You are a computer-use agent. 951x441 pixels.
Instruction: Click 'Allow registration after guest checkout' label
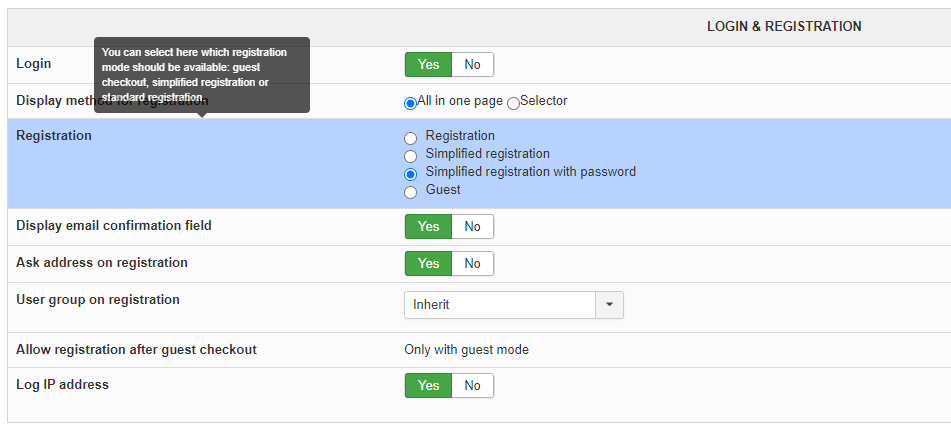[136, 350]
